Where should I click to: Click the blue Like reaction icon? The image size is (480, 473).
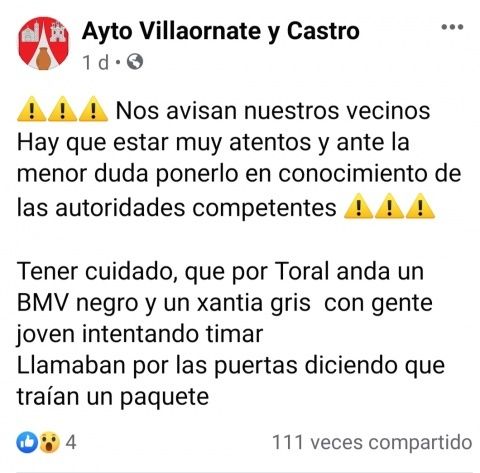[27, 443]
